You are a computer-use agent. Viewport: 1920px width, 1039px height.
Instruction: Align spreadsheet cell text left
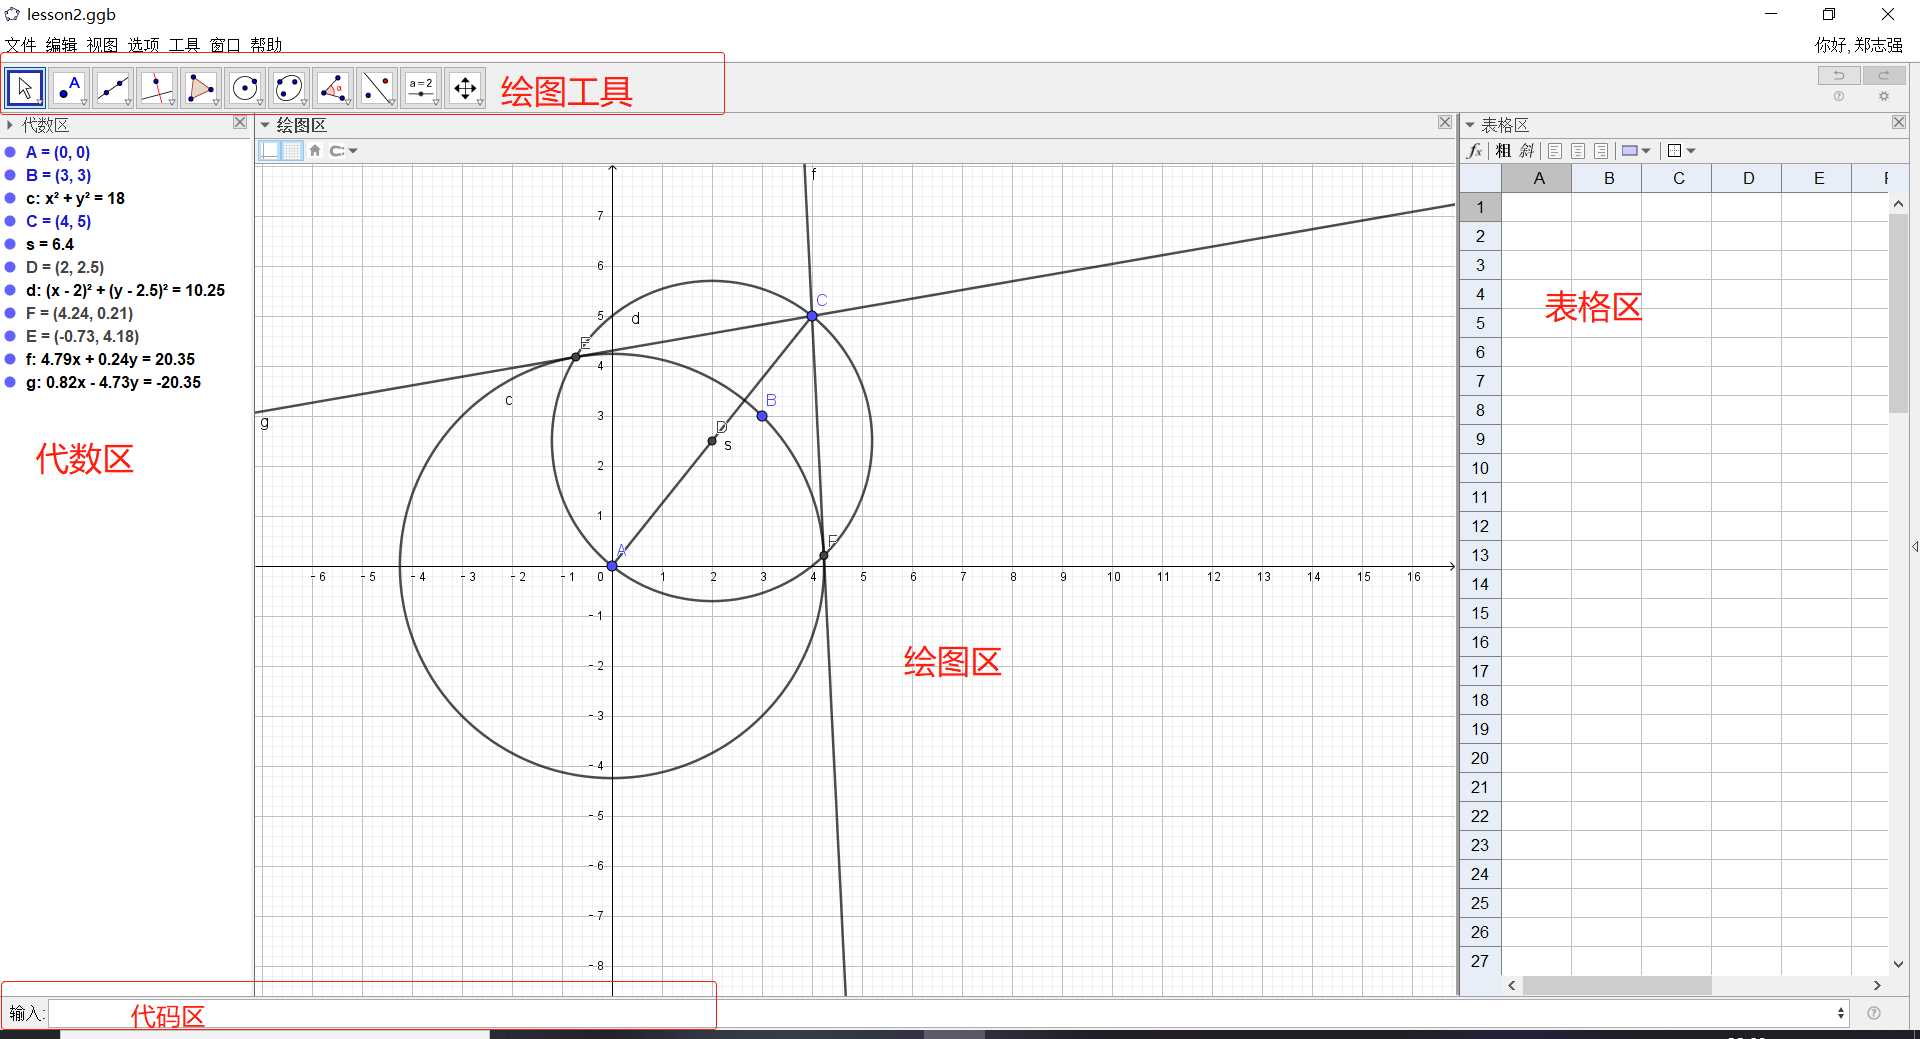[x=1554, y=151]
